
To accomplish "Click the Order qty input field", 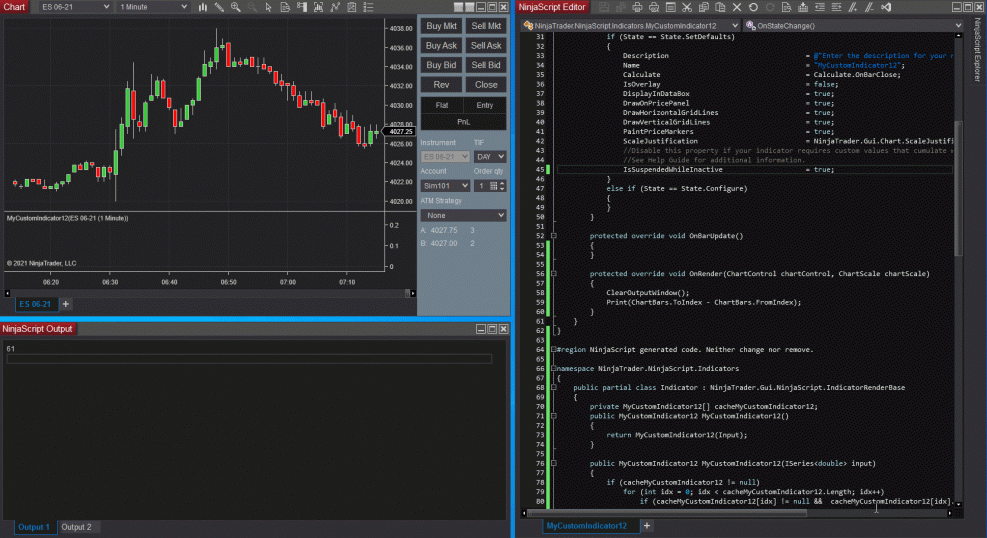I will [481, 186].
